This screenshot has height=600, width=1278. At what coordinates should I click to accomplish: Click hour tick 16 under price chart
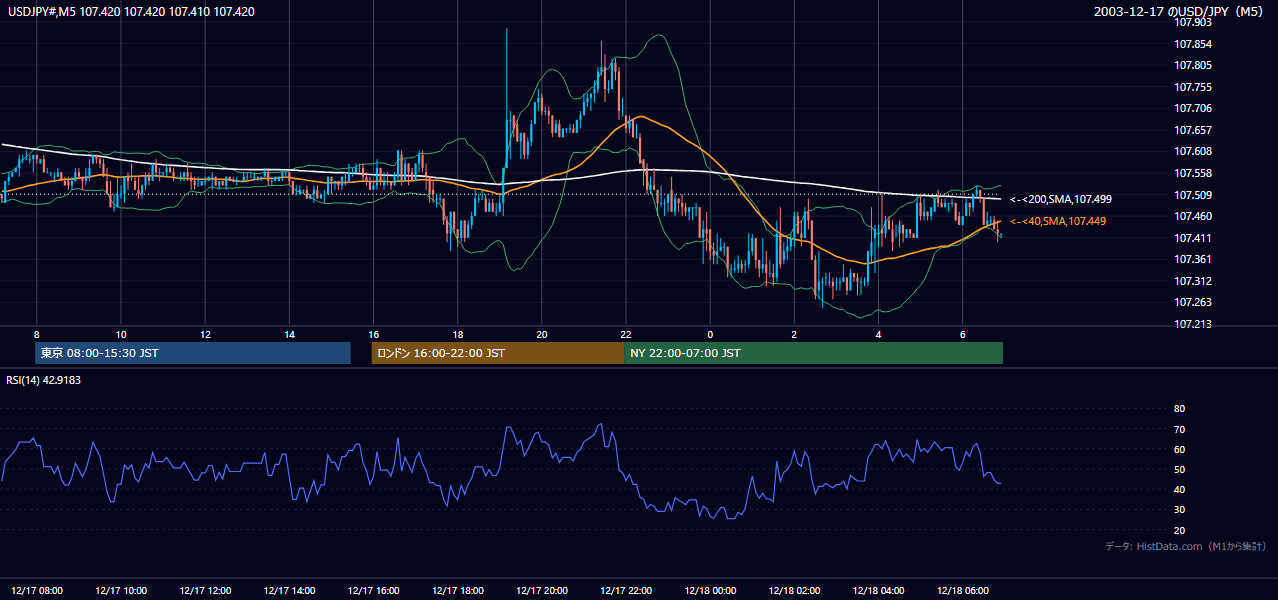373,334
